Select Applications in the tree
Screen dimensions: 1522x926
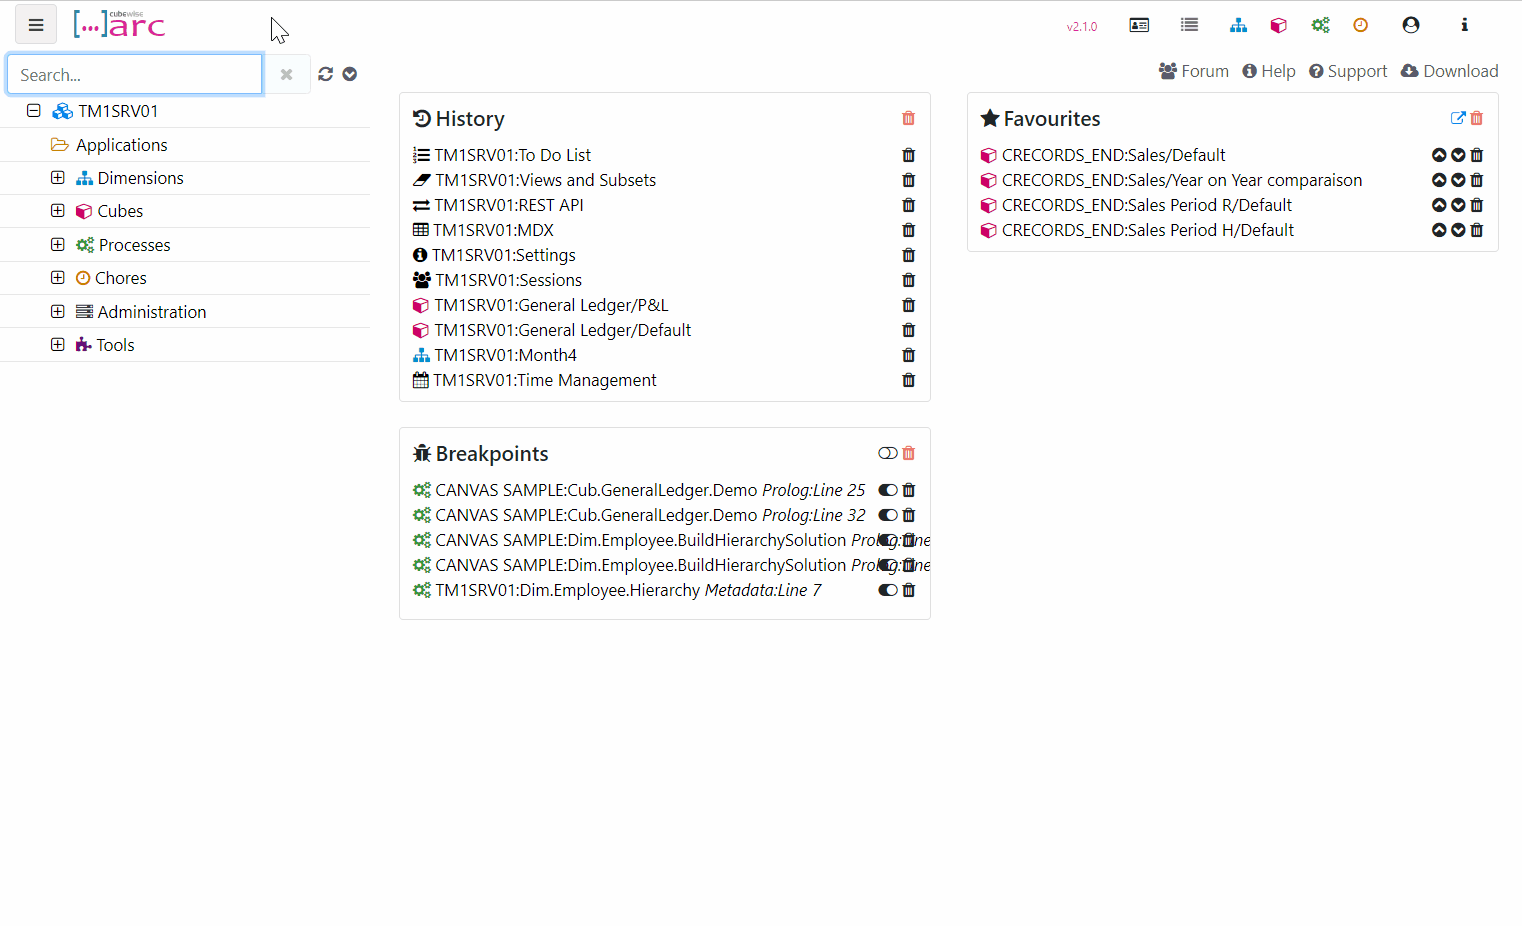121,145
